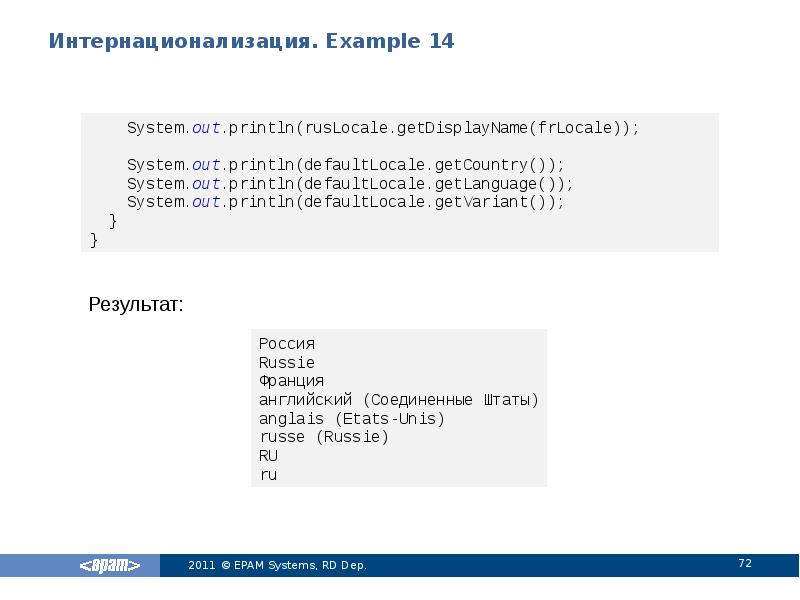Click the Россия line in the output box

286,343
